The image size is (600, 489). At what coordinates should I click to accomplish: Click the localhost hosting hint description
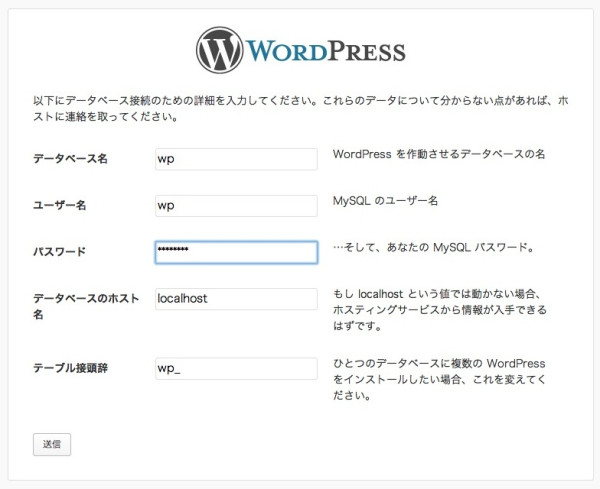click(440, 310)
